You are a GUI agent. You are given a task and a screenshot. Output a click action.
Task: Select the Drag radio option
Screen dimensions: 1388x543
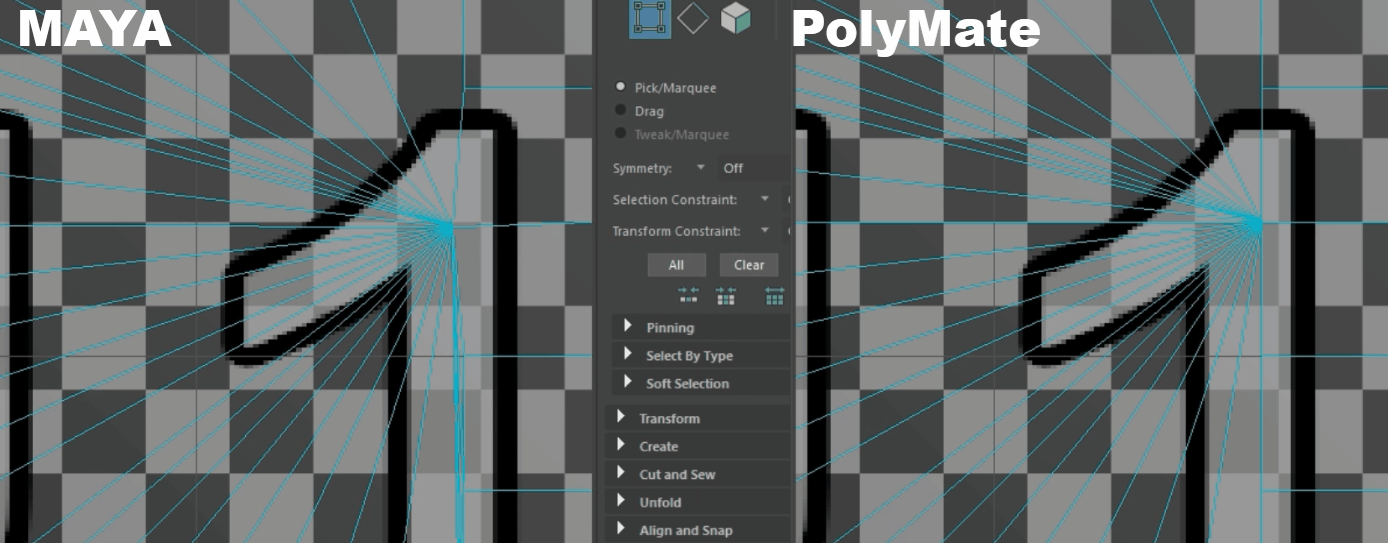click(x=621, y=111)
